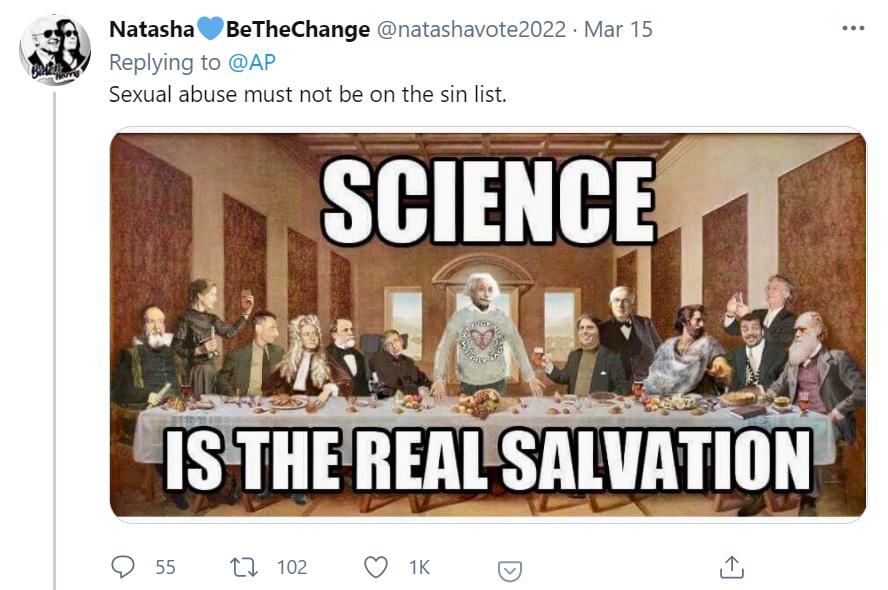Open the Biden Harris profile avatar
This screenshot has width=888, height=590.
[55, 51]
